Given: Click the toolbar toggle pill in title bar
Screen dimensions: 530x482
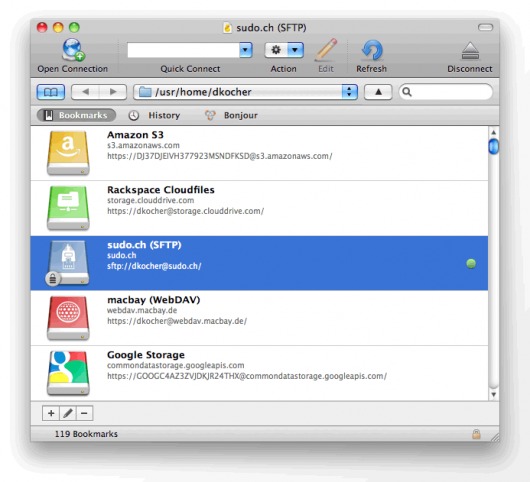Looking at the screenshot, I should click(485, 27).
